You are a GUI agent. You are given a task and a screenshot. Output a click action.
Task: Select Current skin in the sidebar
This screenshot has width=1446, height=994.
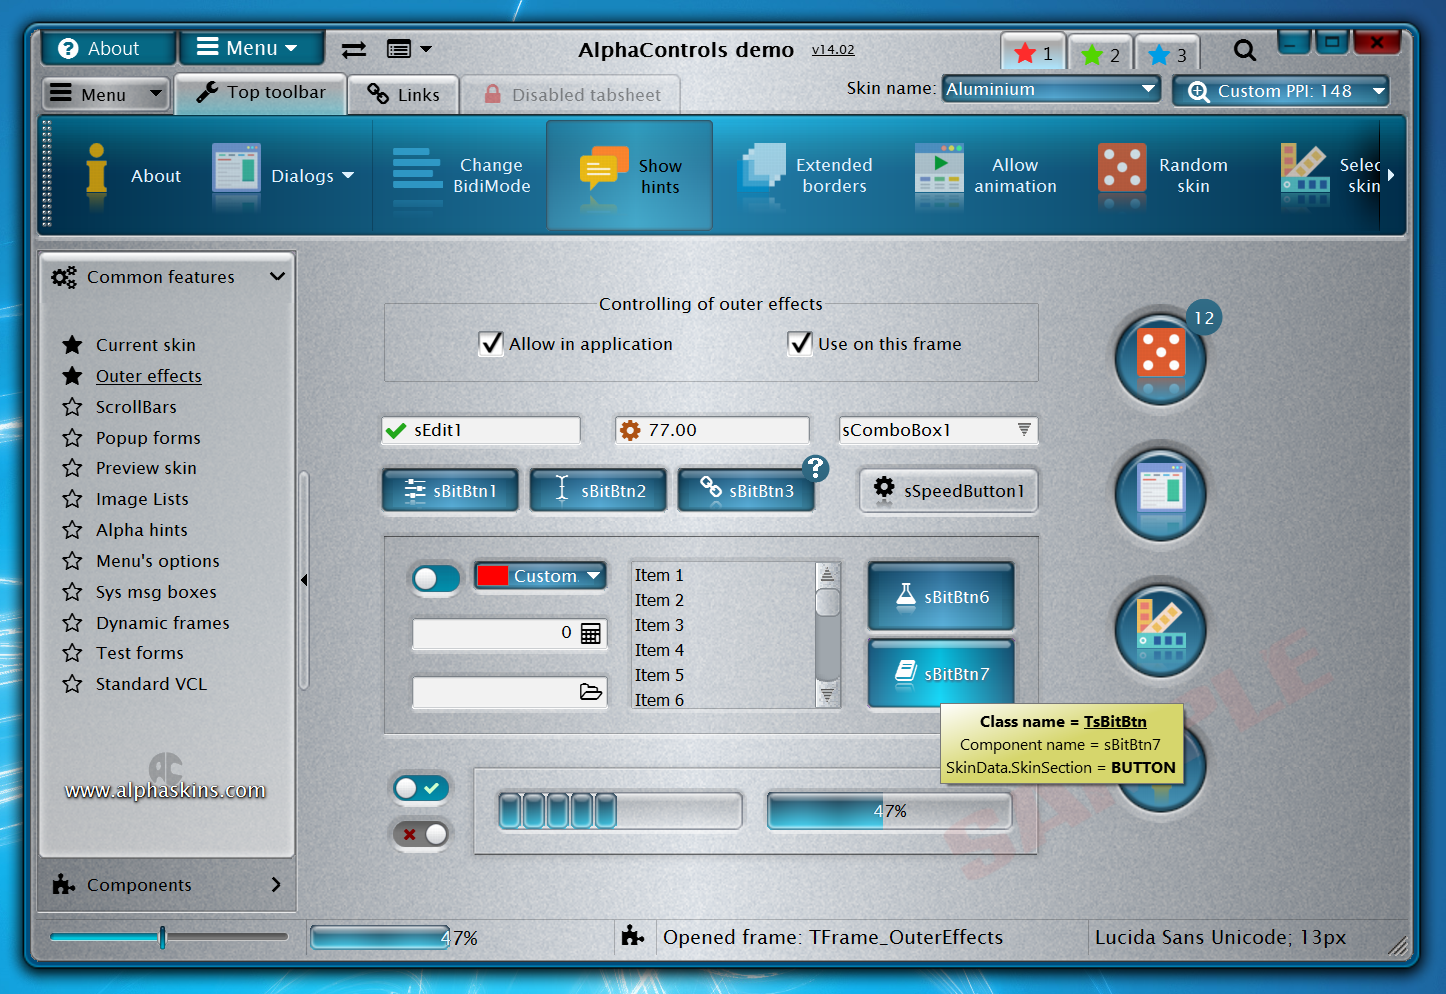[145, 345]
